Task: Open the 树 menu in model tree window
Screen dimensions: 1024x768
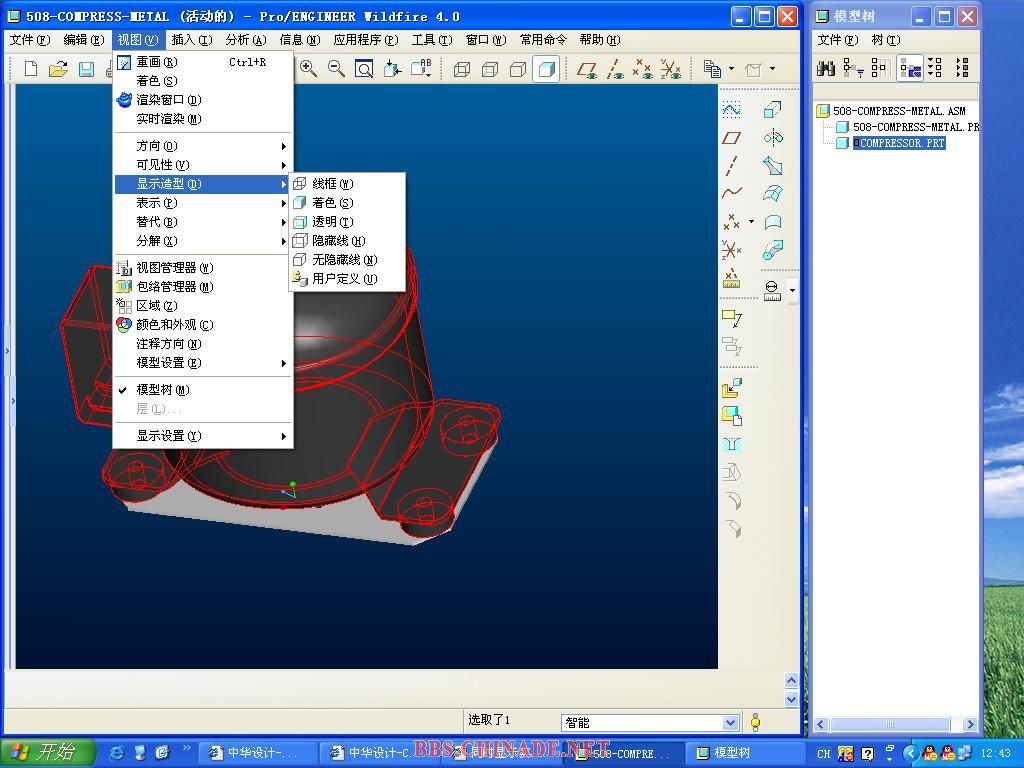Action: pyautogui.click(x=886, y=40)
